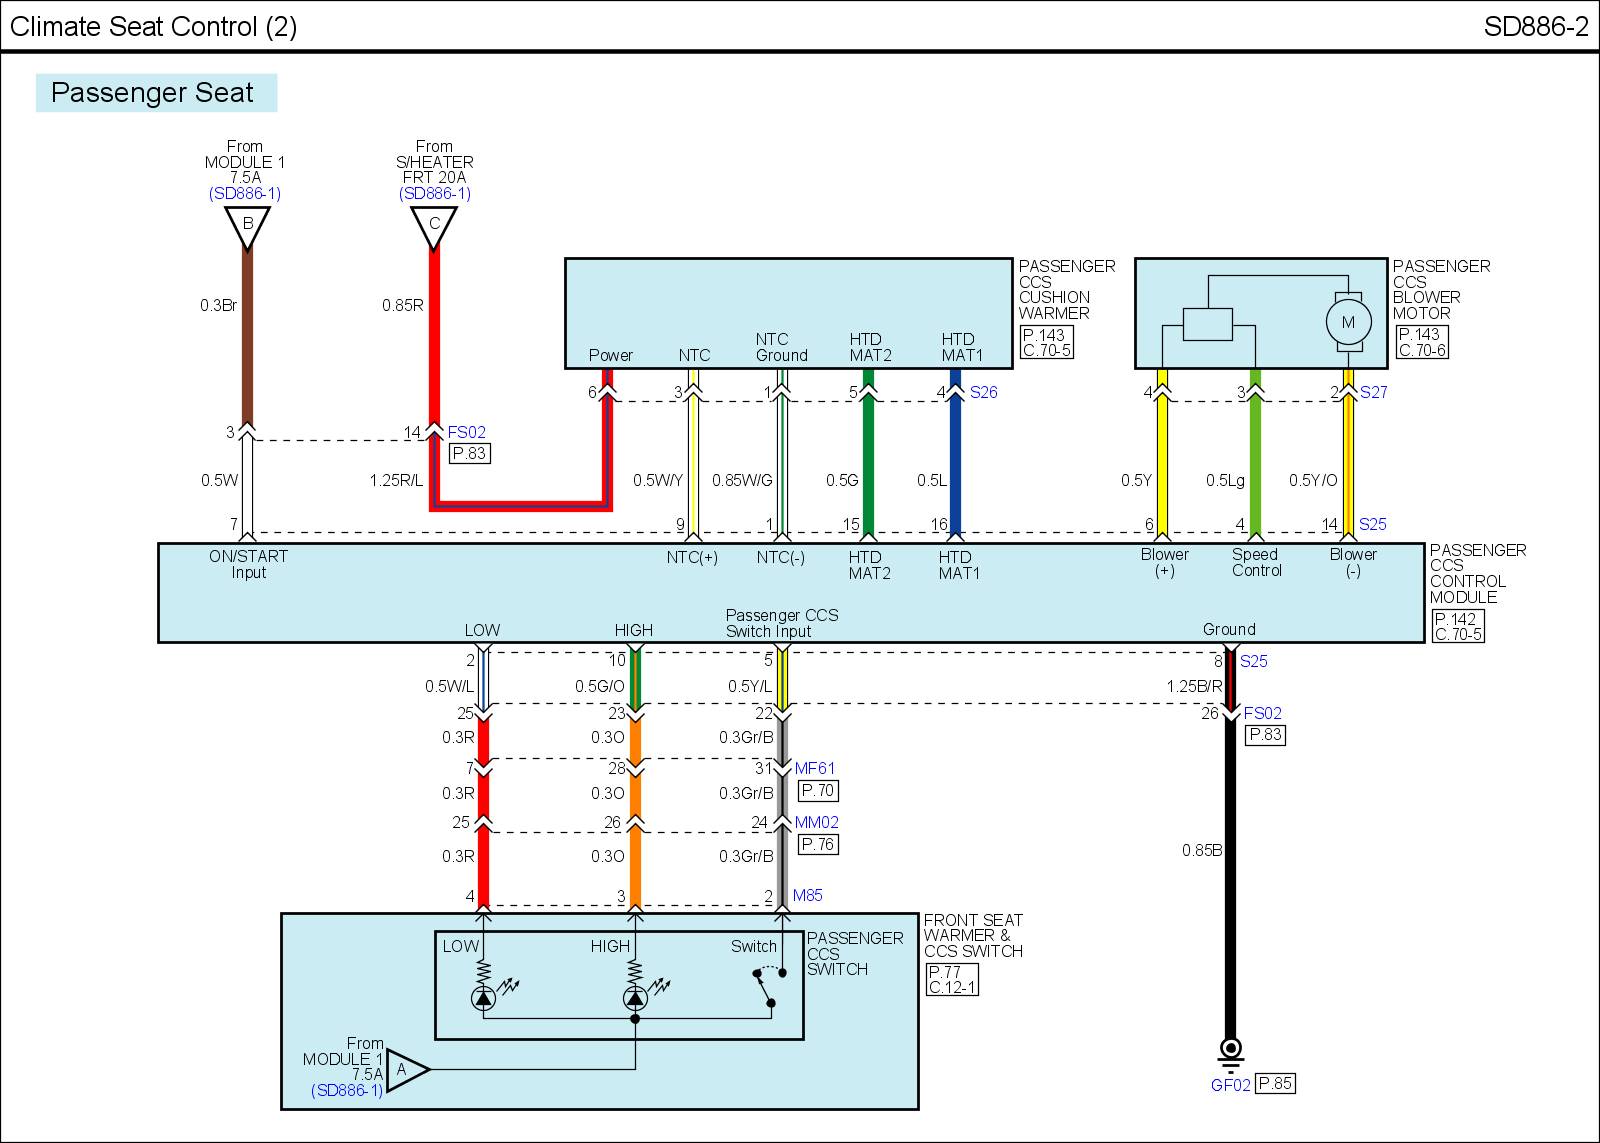Open the GF02 ground point link
The height and width of the screenshot is (1143, 1600).
click(x=1231, y=1085)
